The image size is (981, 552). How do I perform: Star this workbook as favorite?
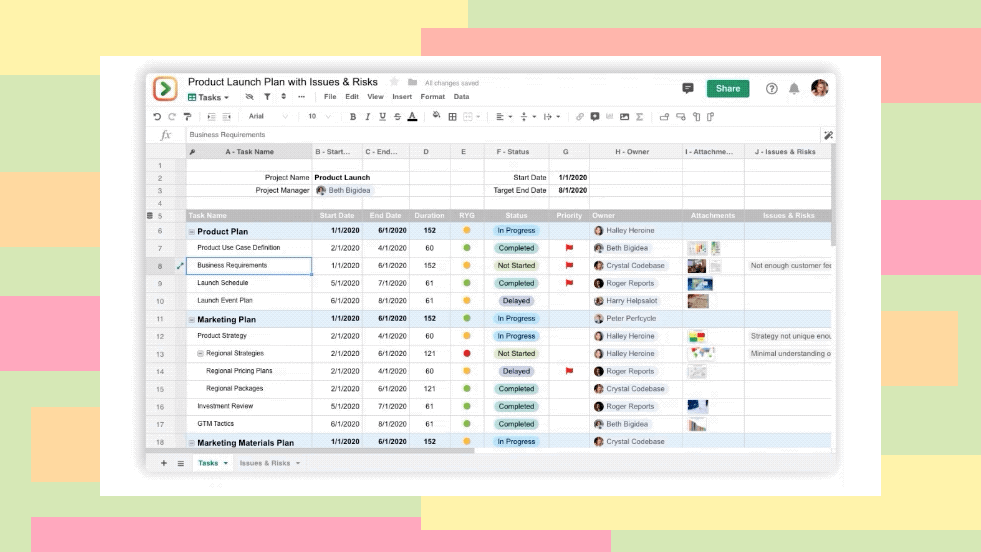(394, 82)
